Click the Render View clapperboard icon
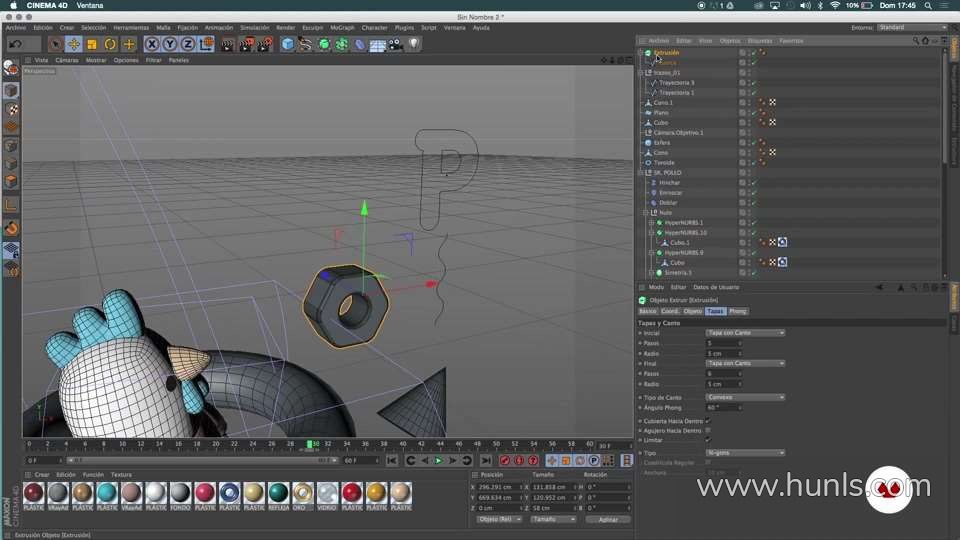The height and width of the screenshot is (540, 960). pos(228,44)
